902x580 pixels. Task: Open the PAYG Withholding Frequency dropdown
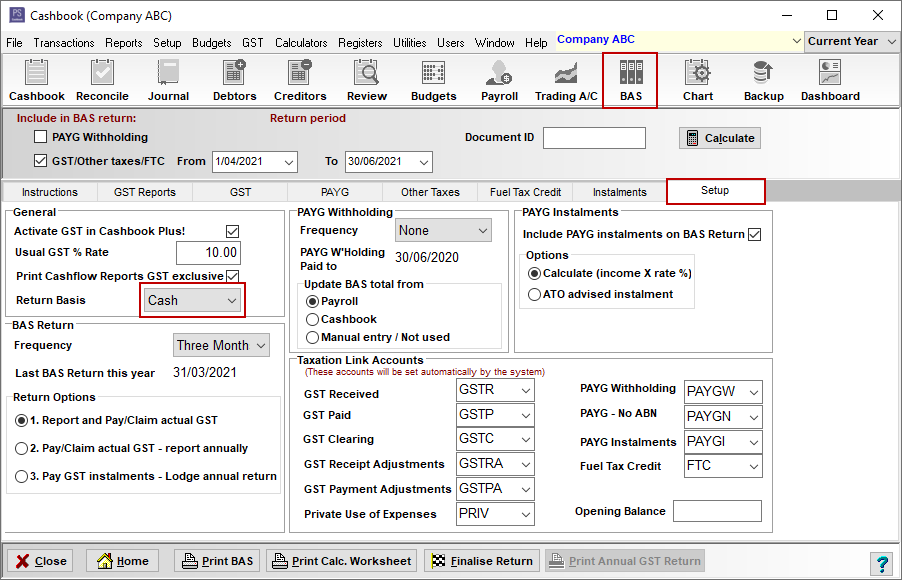click(x=443, y=231)
